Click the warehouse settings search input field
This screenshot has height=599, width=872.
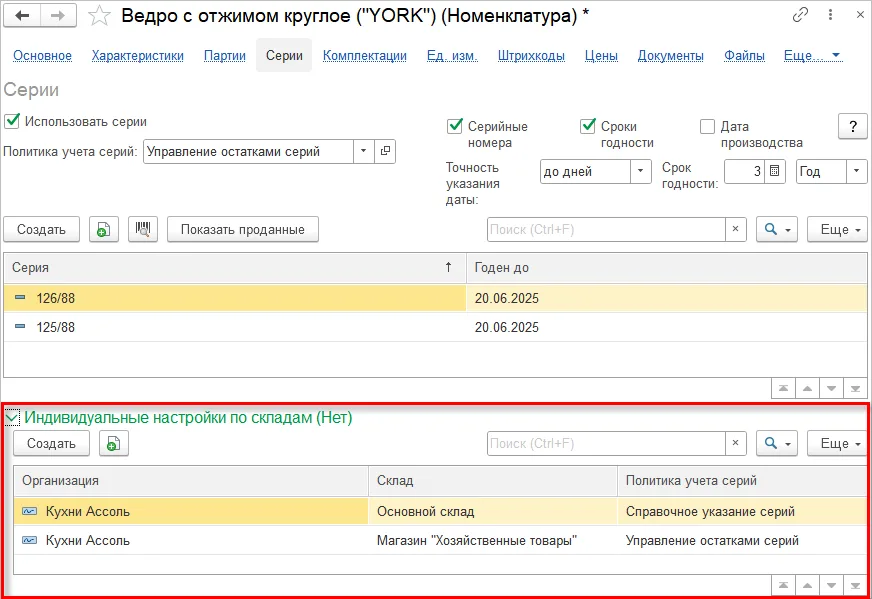[606, 443]
